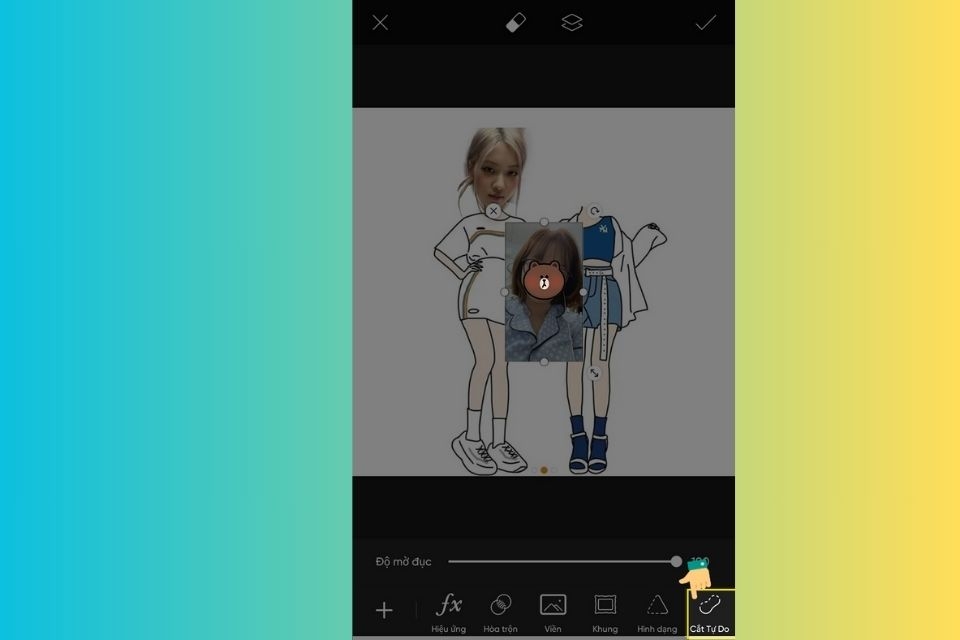Select the eraser tool at top

[516, 23]
